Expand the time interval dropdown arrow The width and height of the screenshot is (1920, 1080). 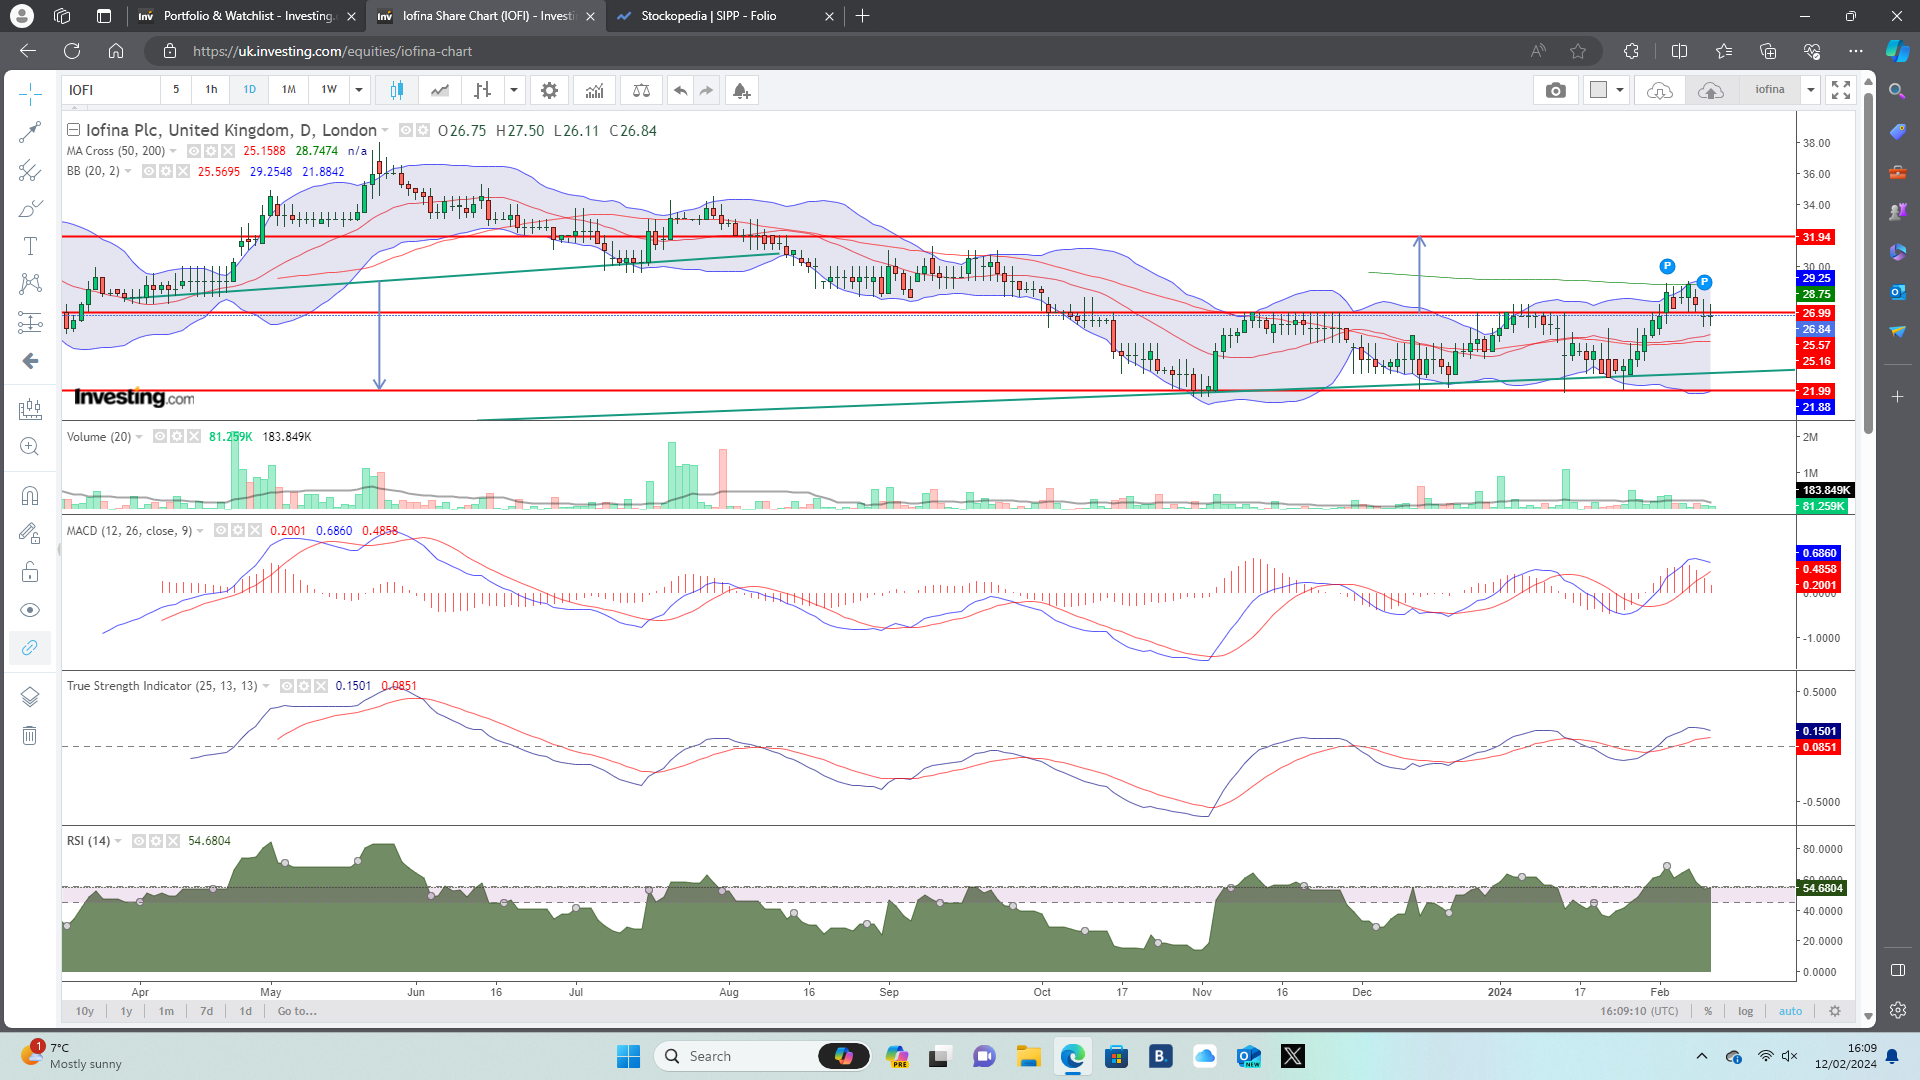pyautogui.click(x=359, y=90)
